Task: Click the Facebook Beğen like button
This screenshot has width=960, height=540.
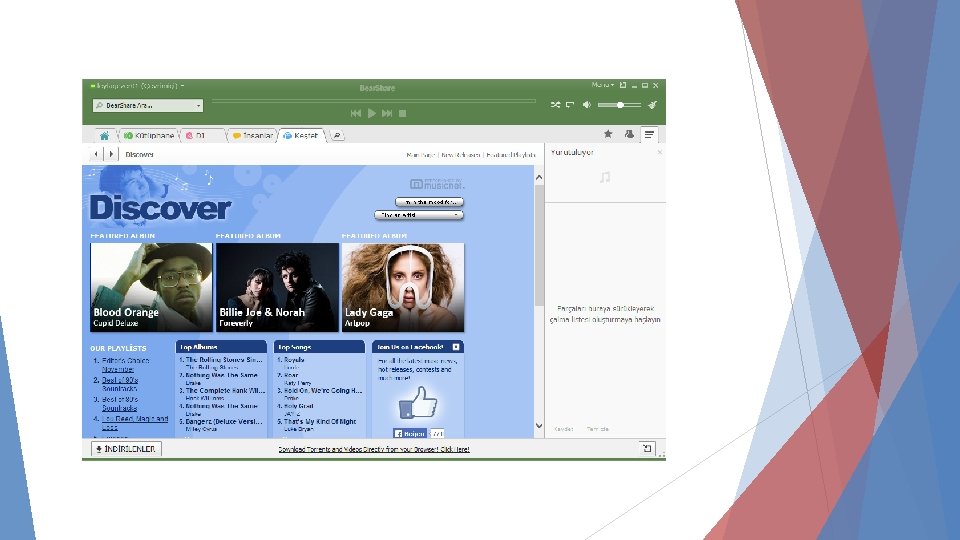Action: point(410,433)
